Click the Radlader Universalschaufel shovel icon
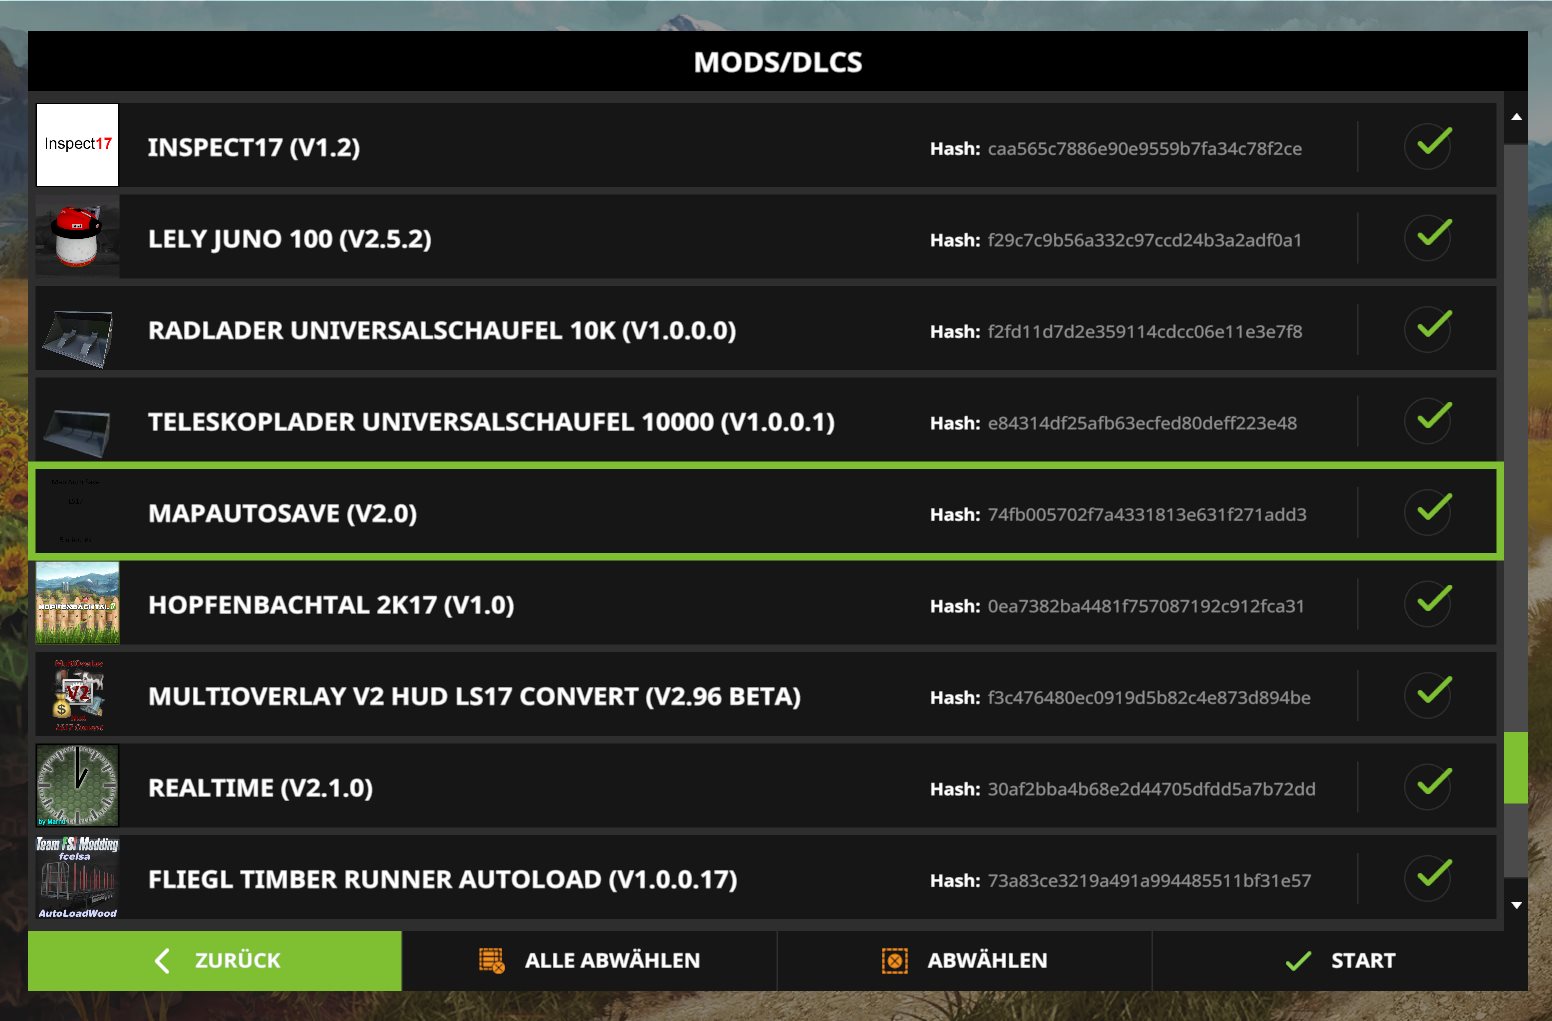This screenshot has height=1021, width=1552. pos(77,329)
